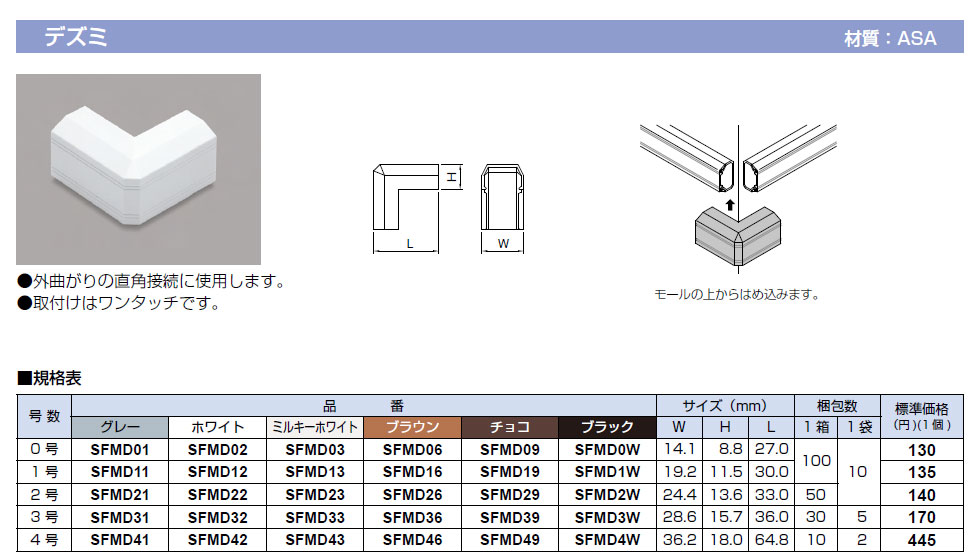Click the モールの上からはめ込みます caption
Viewport: 972px width, 560px height.
coord(737,295)
